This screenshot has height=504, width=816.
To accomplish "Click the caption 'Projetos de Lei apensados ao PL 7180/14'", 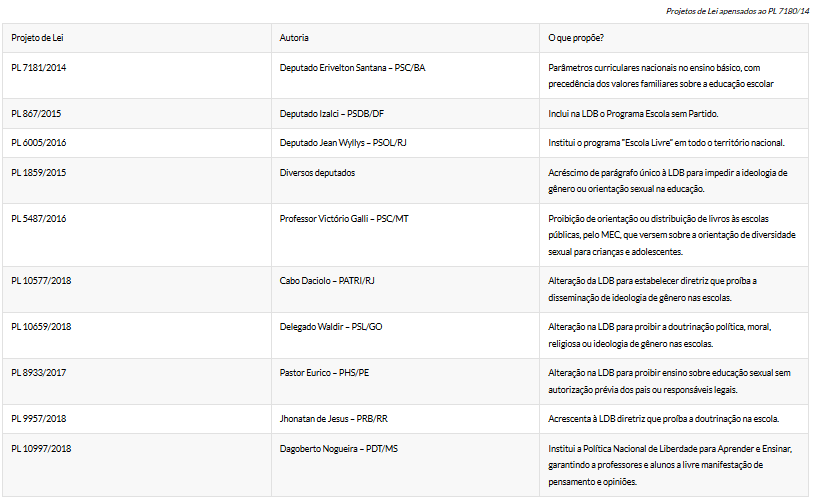I will pyautogui.click(x=737, y=11).
